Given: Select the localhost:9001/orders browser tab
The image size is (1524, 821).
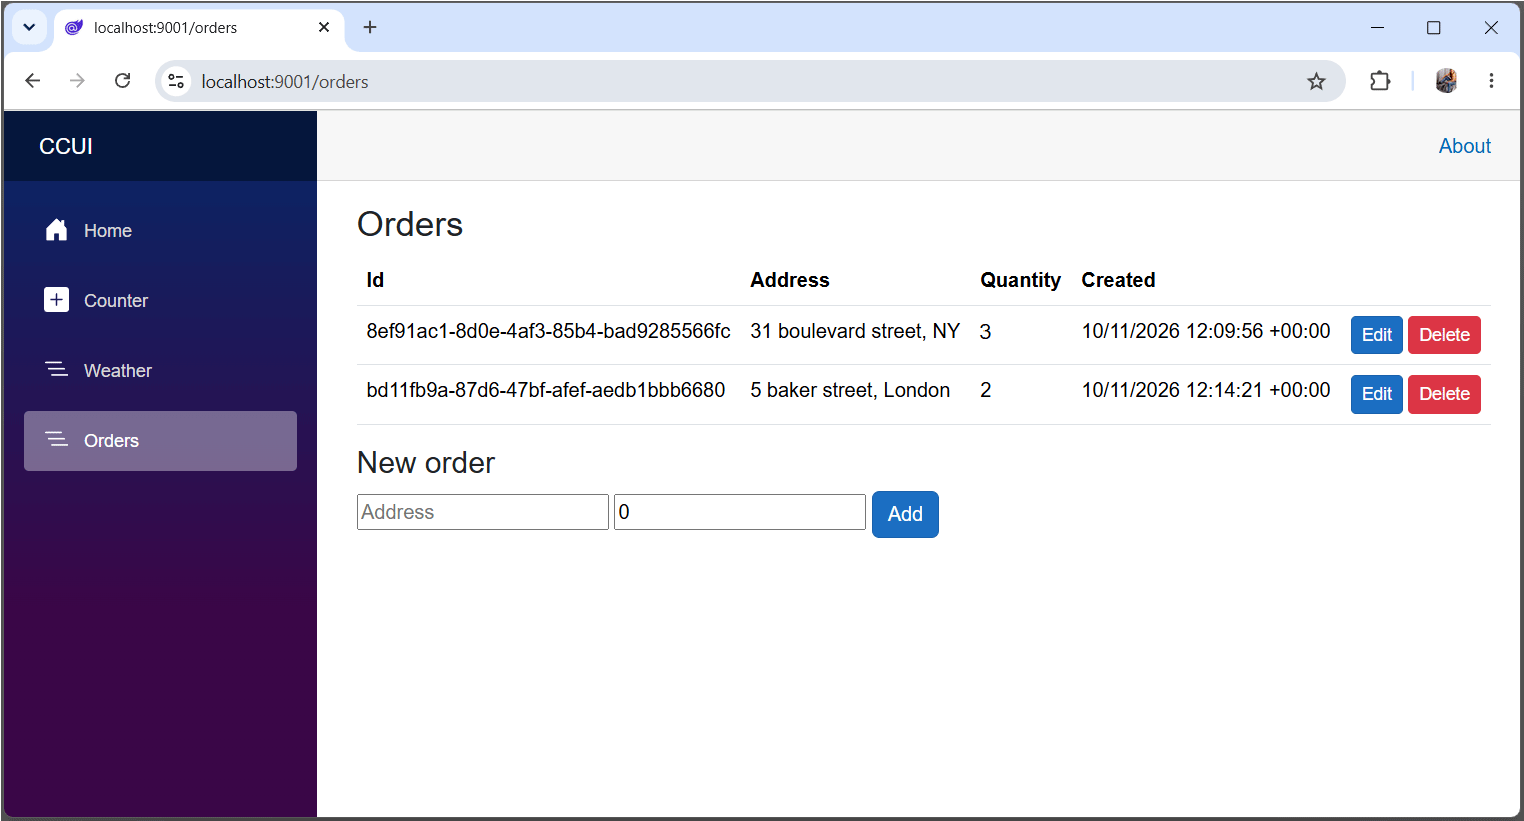Looking at the screenshot, I should (x=198, y=28).
